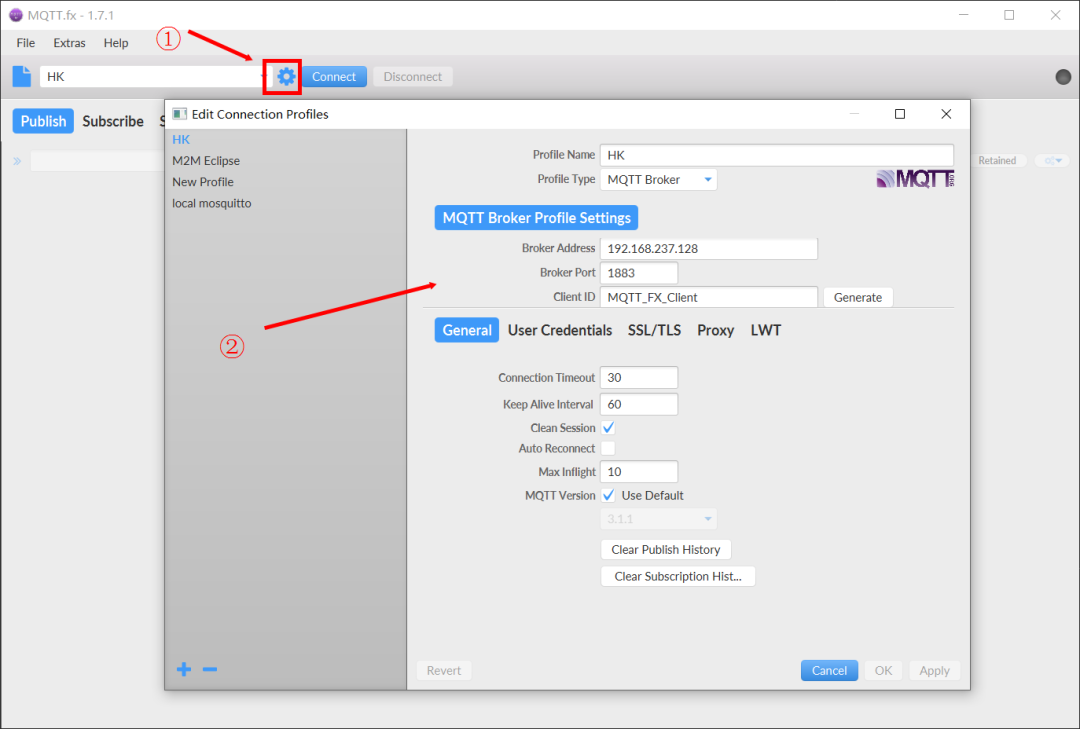
Task: Click the gray connection status indicator
Action: point(1063,76)
